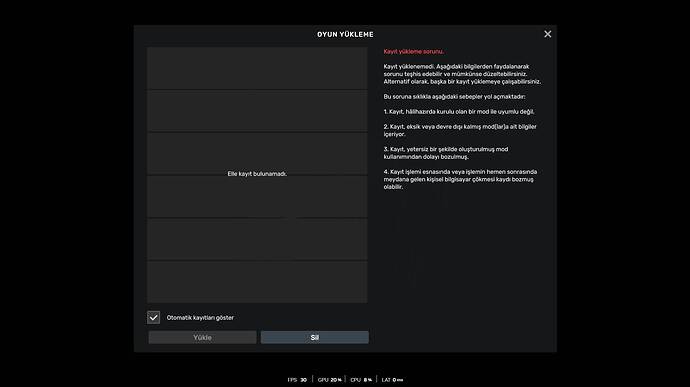Click the Sil button to delete the save
This screenshot has width=690, height=387.
click(315, 337)
